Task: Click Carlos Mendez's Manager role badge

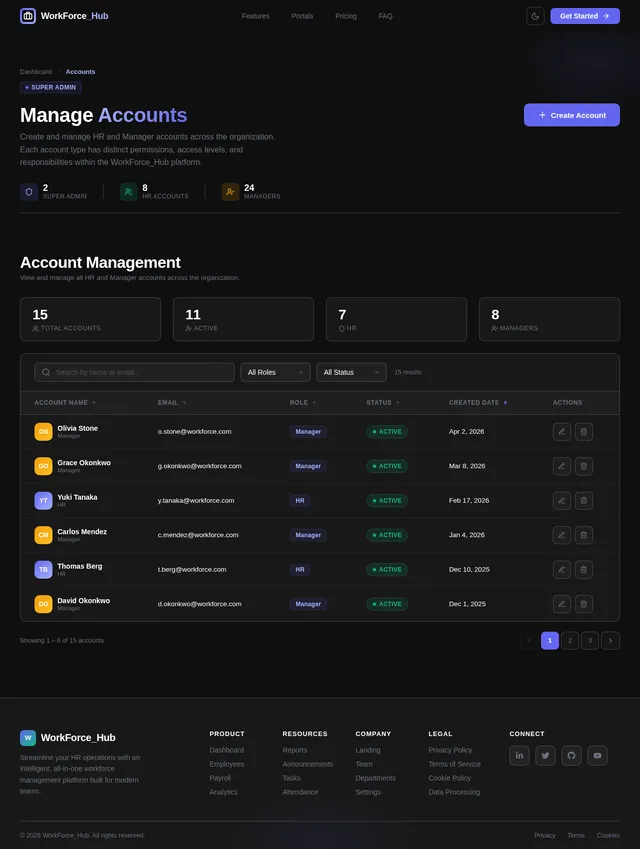Action: point(308,535)
